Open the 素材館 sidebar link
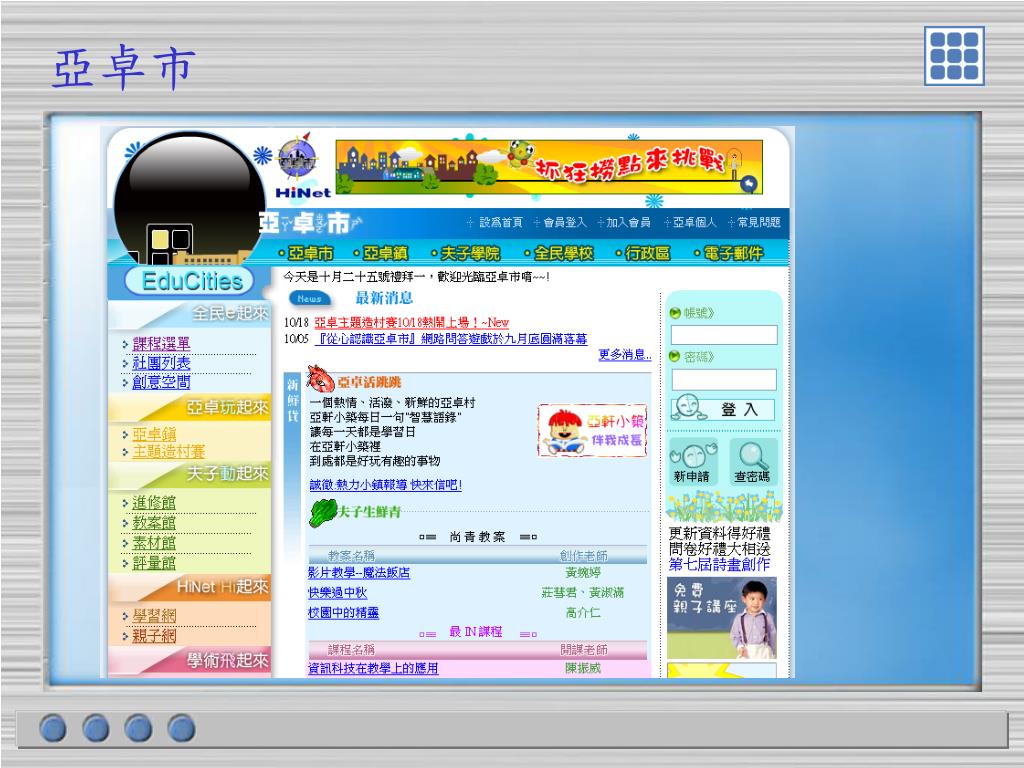The width and height of the screenshot is (1024, 768). (154, 543)
